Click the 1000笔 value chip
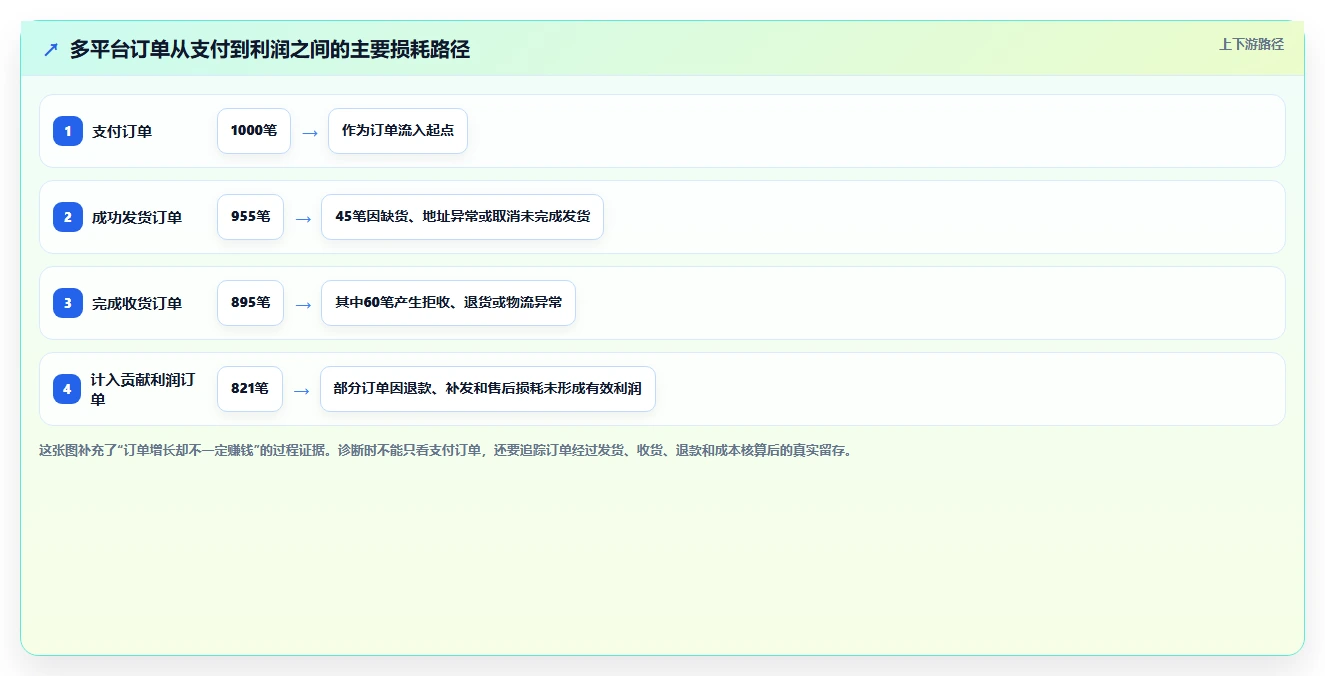The image size is (1325, 676). [x=254, y=131]
